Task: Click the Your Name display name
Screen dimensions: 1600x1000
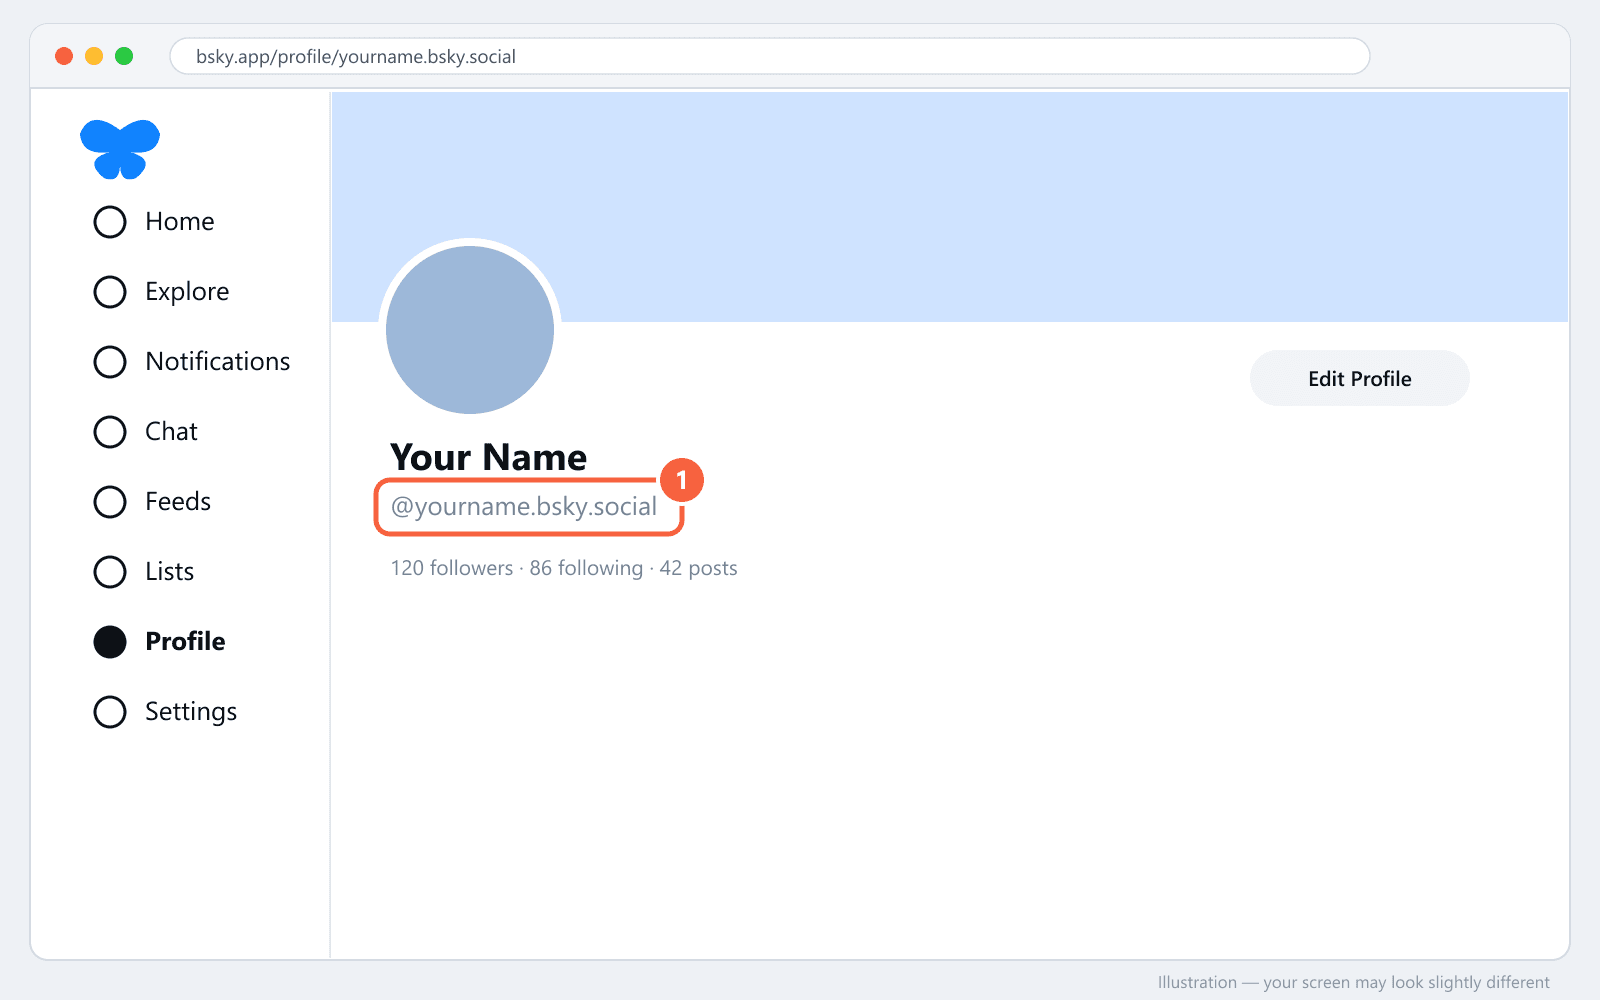Action: (489, 457)
